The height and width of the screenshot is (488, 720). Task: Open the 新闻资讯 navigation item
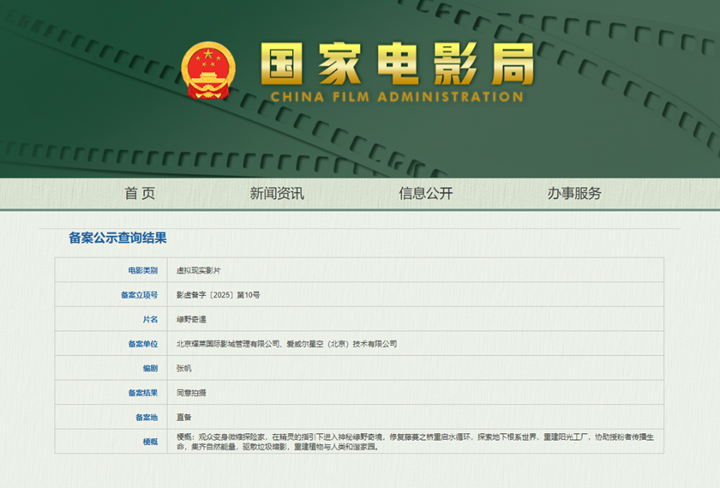(277, 193)
